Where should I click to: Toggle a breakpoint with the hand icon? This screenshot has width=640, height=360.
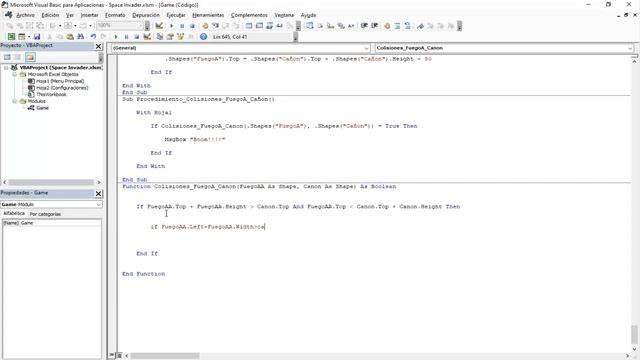(x=205, y=26)
